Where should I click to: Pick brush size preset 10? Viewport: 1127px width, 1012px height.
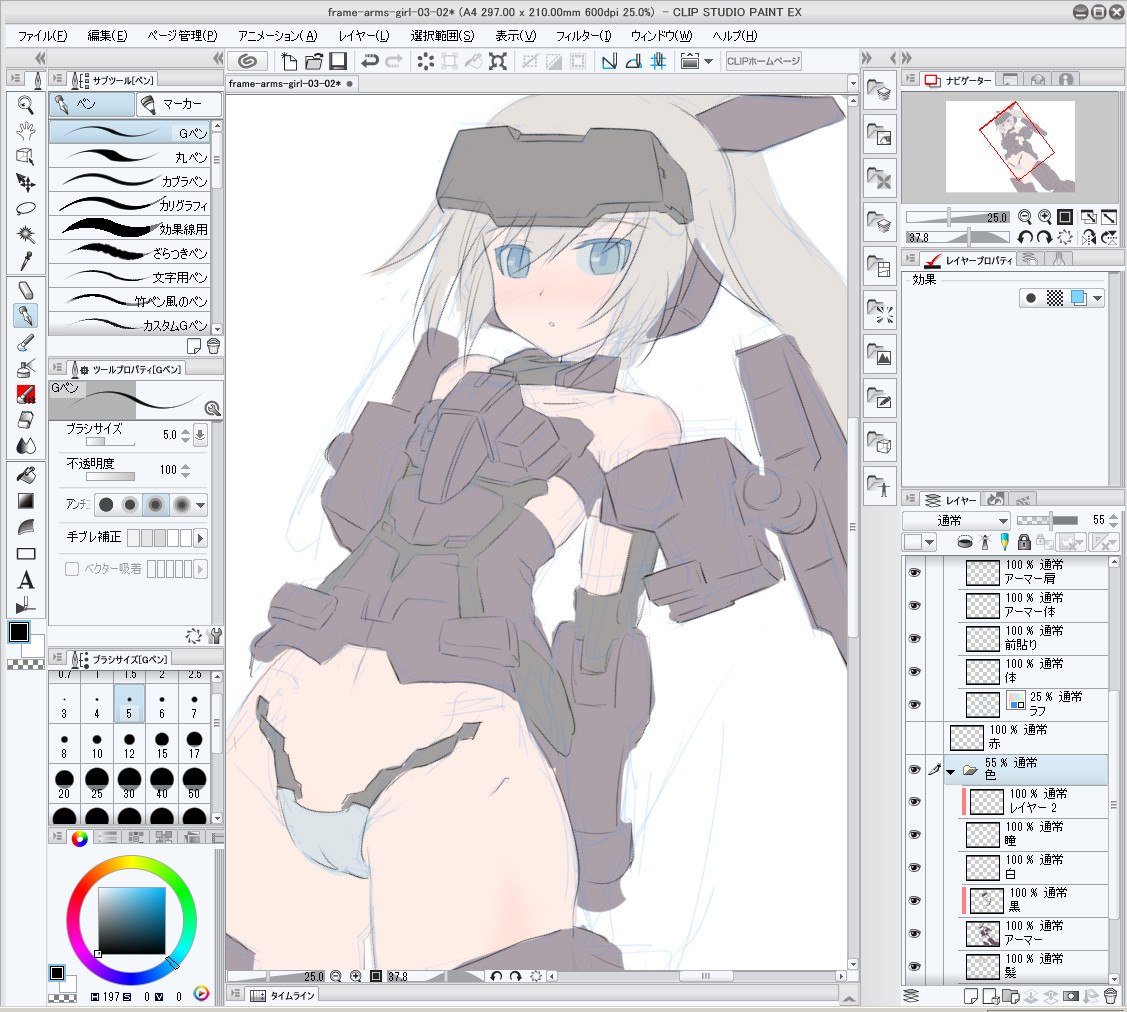[97, 745]
